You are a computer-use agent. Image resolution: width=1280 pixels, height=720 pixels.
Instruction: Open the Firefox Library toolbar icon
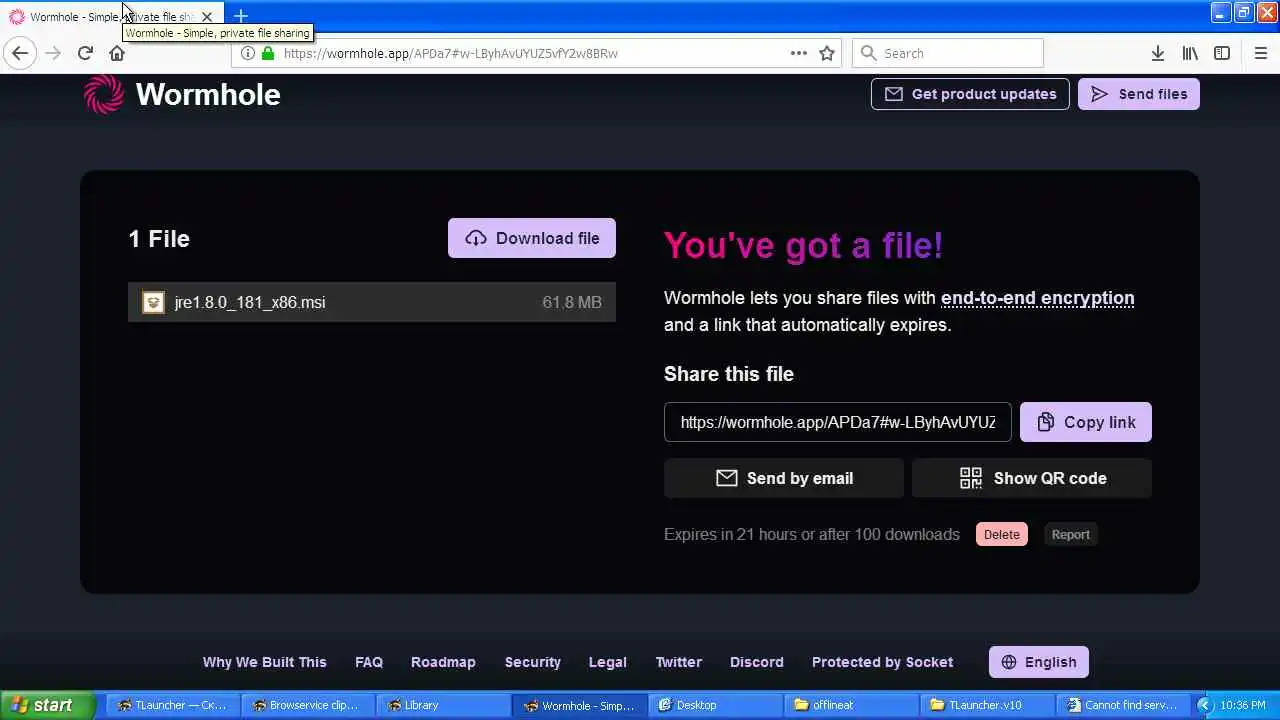click(1190, 53)
